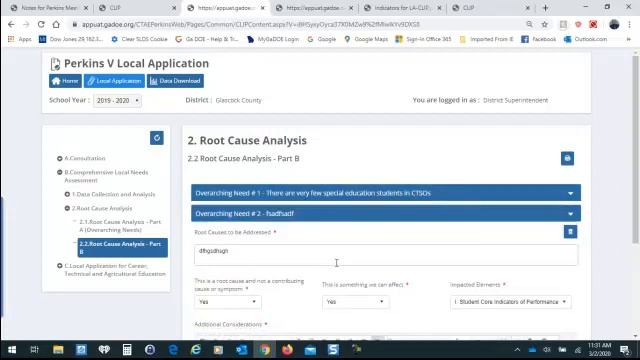Screen dimensions: 640x360
Task: Open the Windows Start menu
Action: [12, 350]
